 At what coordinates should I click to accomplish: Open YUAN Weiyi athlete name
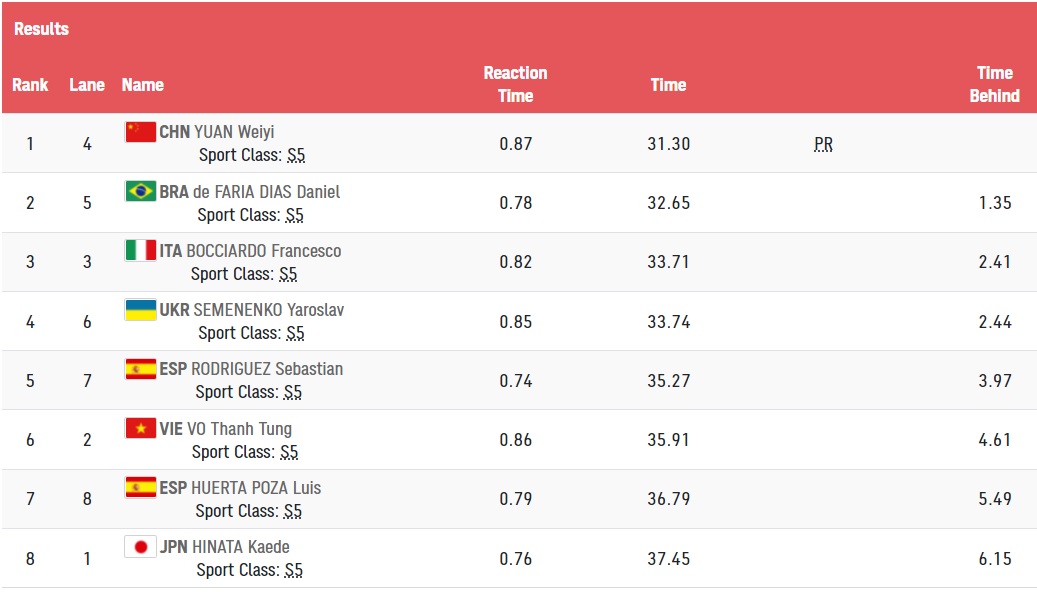[234, 132]
